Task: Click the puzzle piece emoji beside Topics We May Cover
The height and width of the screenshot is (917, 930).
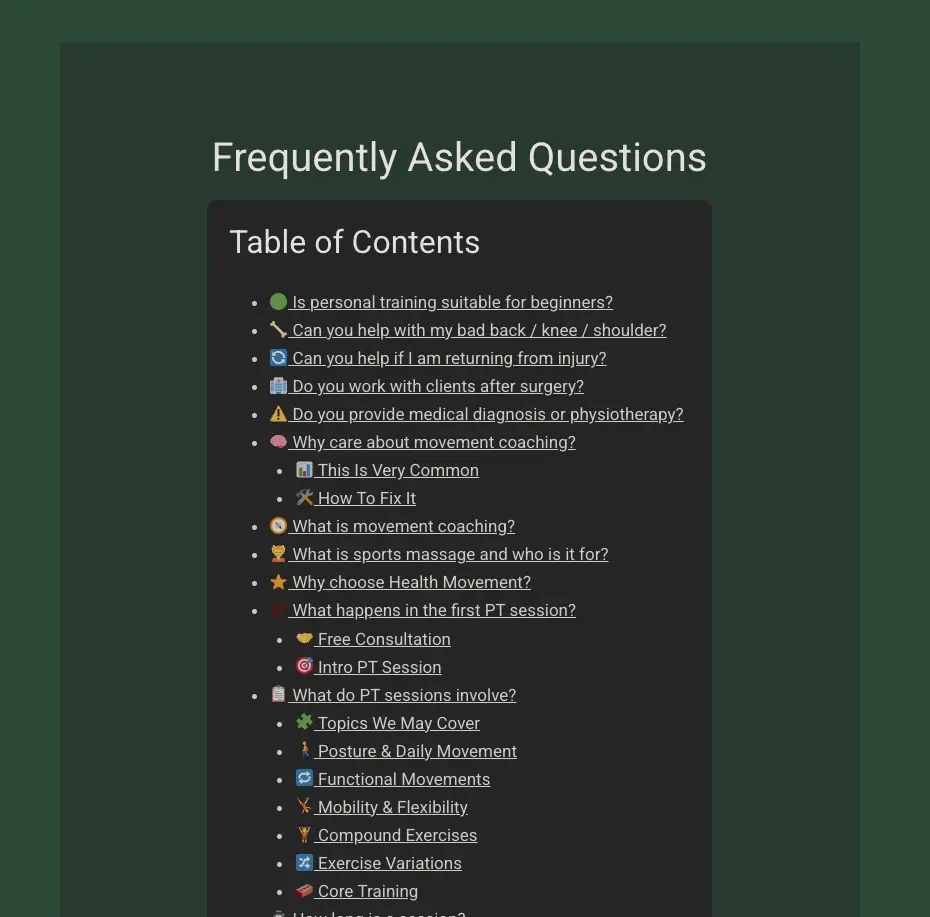Action: click(x=304, y=722)
